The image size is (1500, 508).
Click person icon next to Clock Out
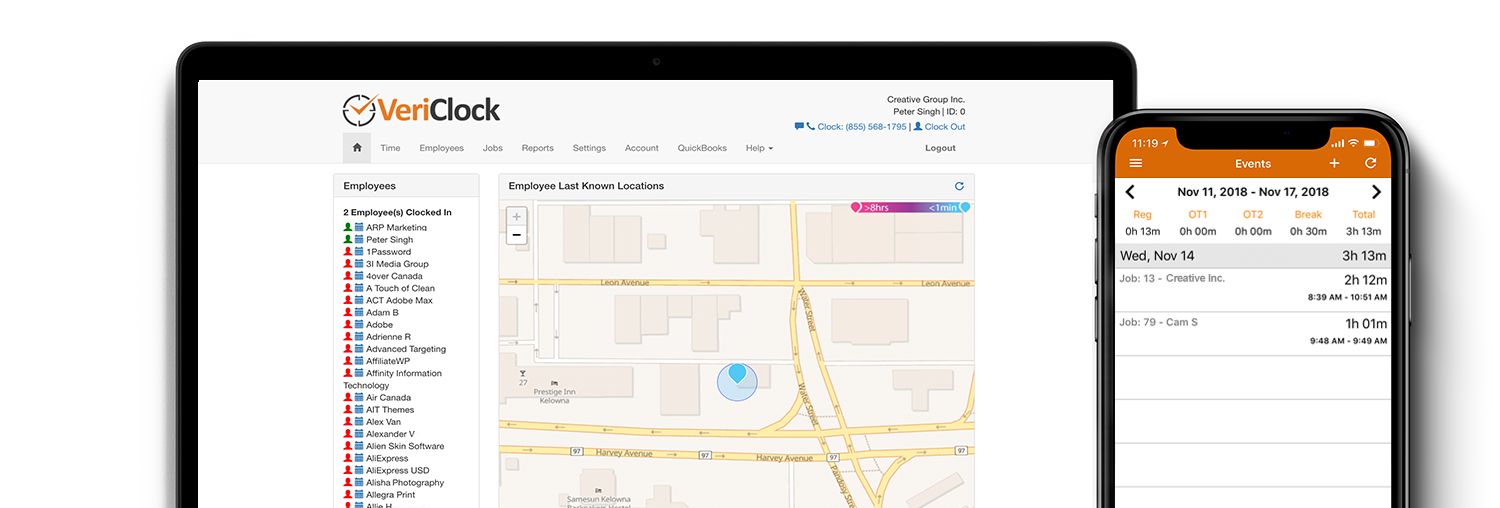point(918,127)
